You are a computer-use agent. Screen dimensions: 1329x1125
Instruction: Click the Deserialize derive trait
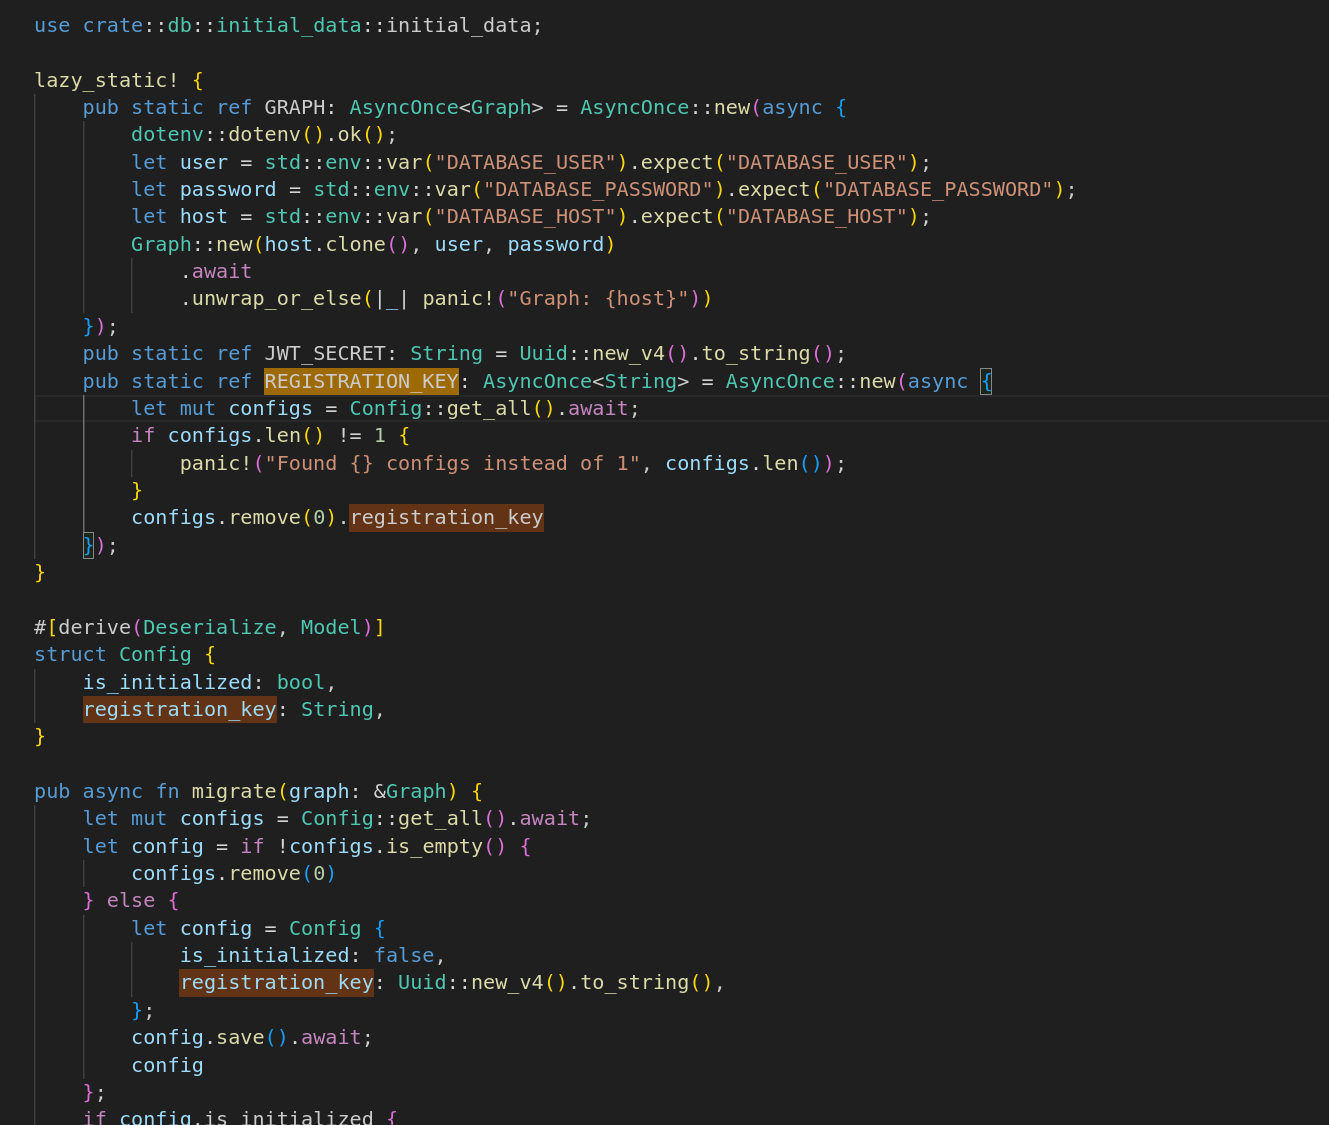pyautogui.click(x=209, y=627)
